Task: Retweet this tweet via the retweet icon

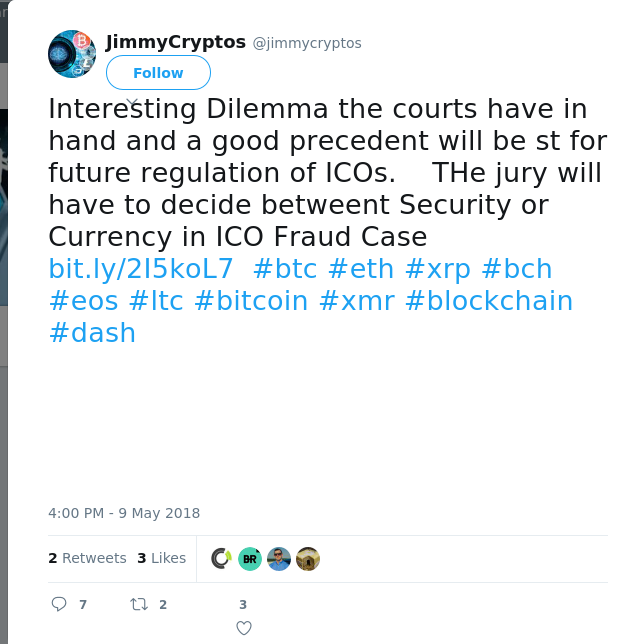Action: point(139,604)
